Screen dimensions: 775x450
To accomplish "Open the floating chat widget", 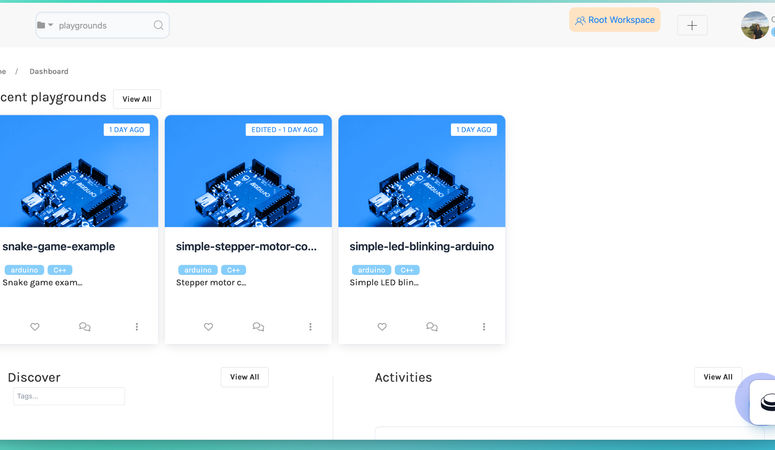I will (761, 400).
